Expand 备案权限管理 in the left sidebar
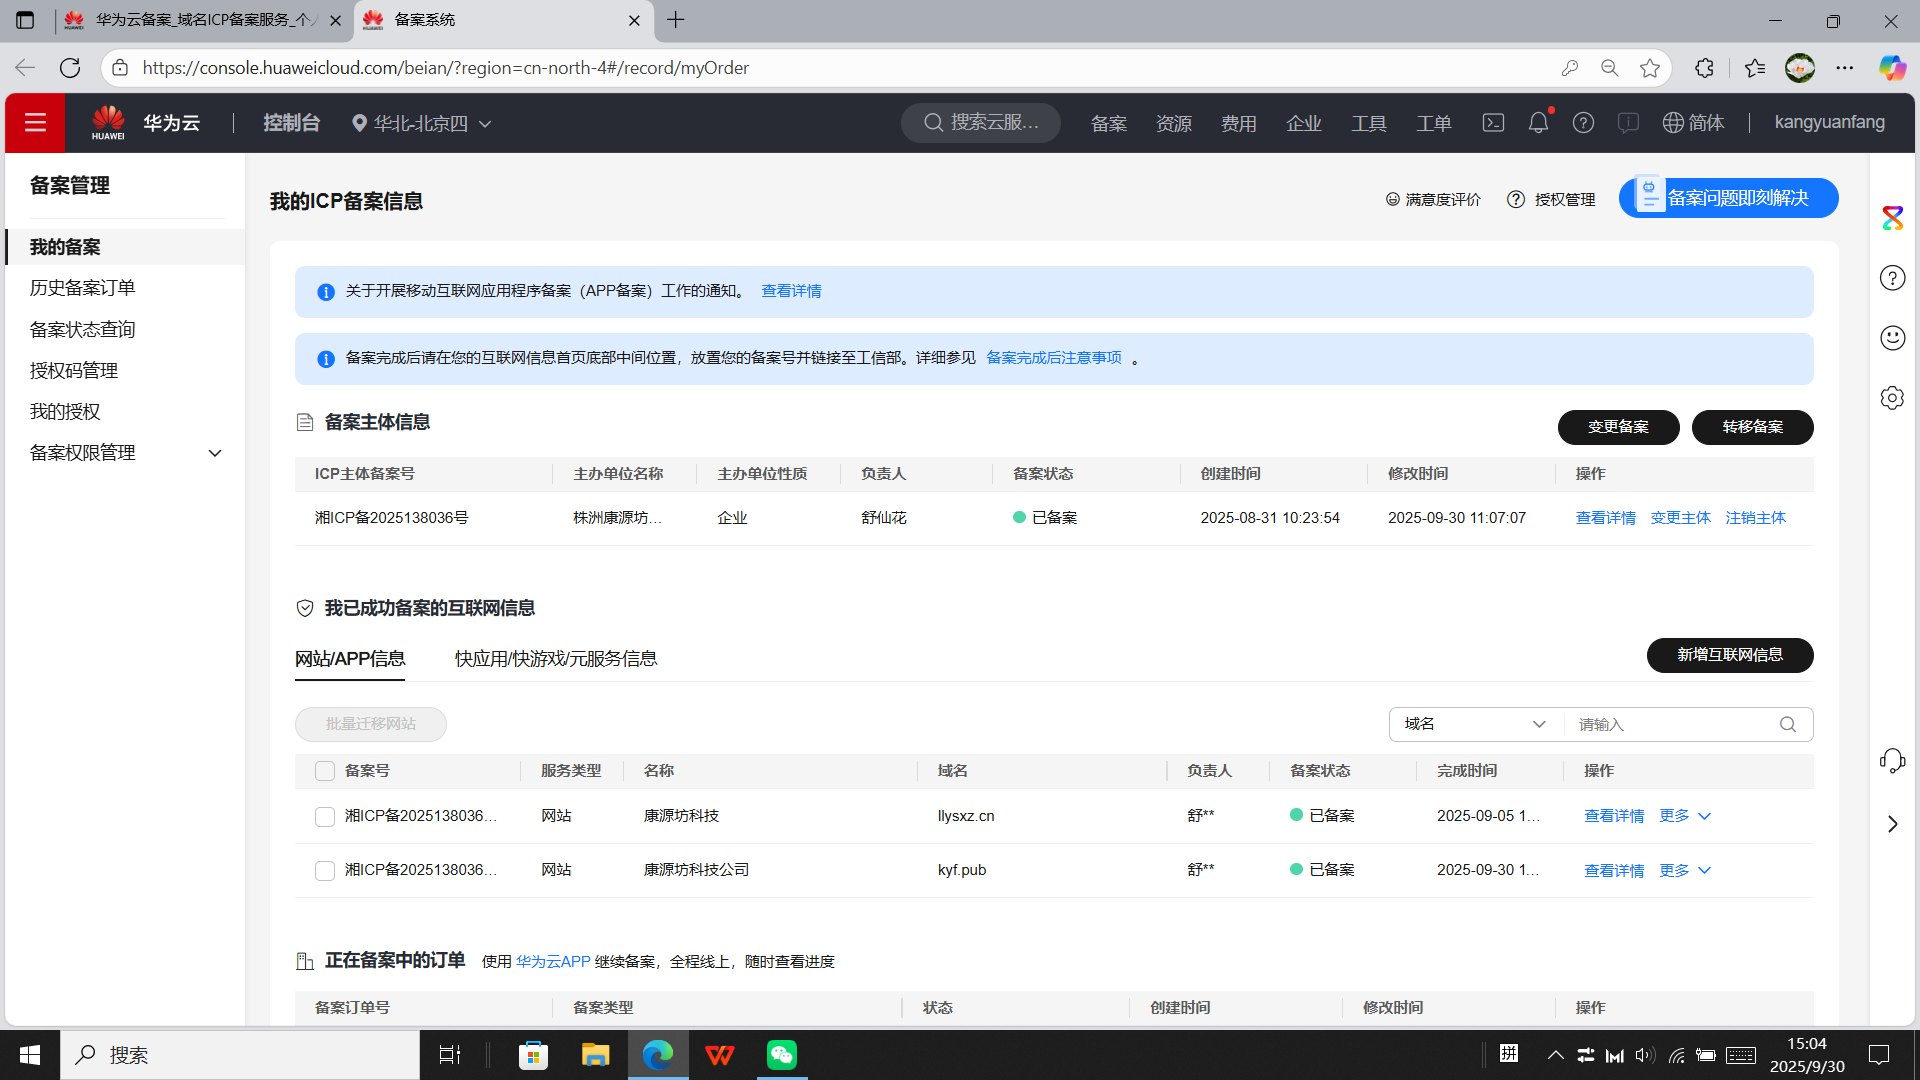 point(125,453)
